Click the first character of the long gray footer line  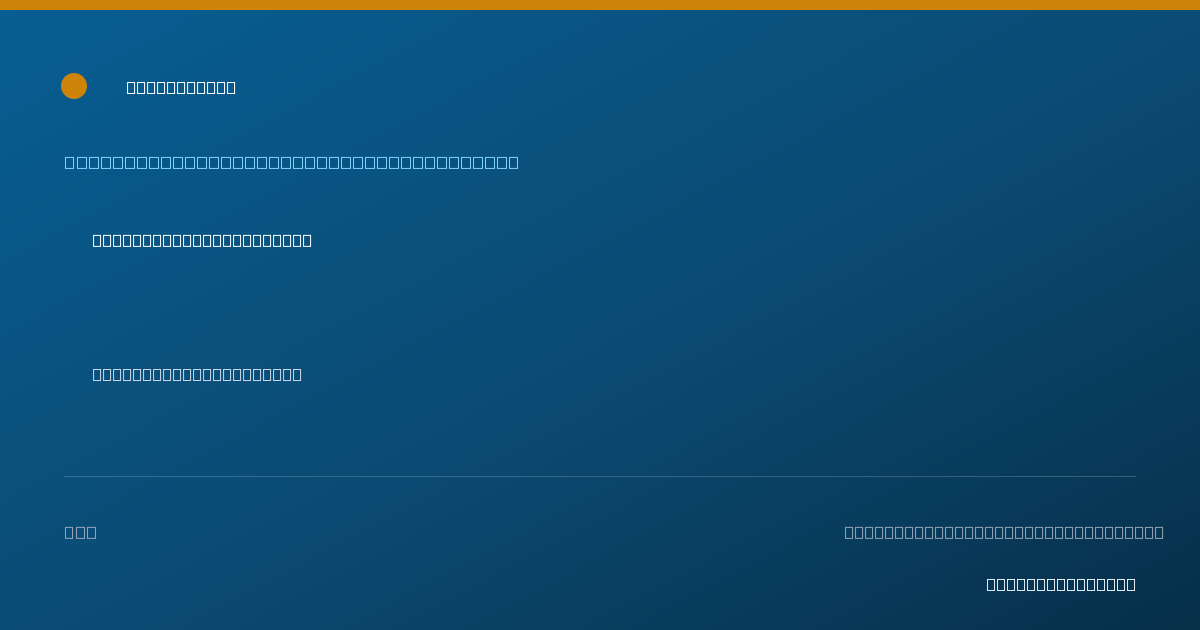click(850, 532)
